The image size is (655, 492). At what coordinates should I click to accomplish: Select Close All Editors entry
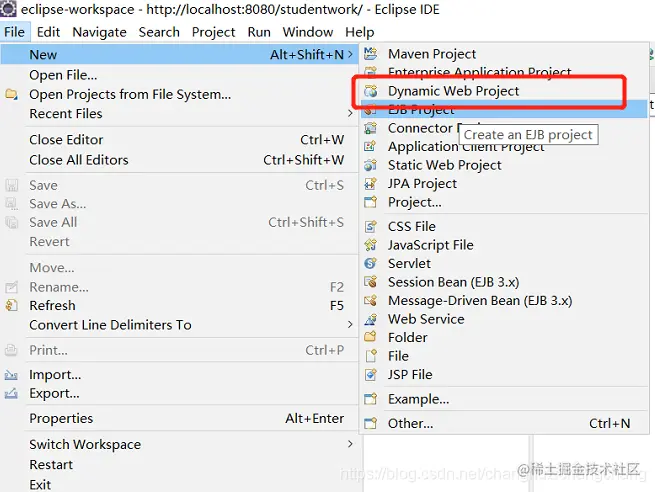click(180, 160)
